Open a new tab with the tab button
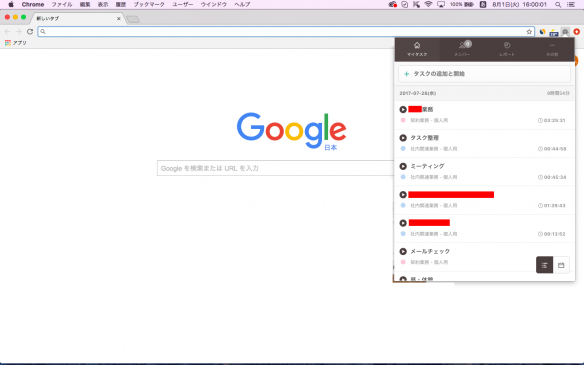This screenshot has height=365, width=584. click(x=133, y=19)
